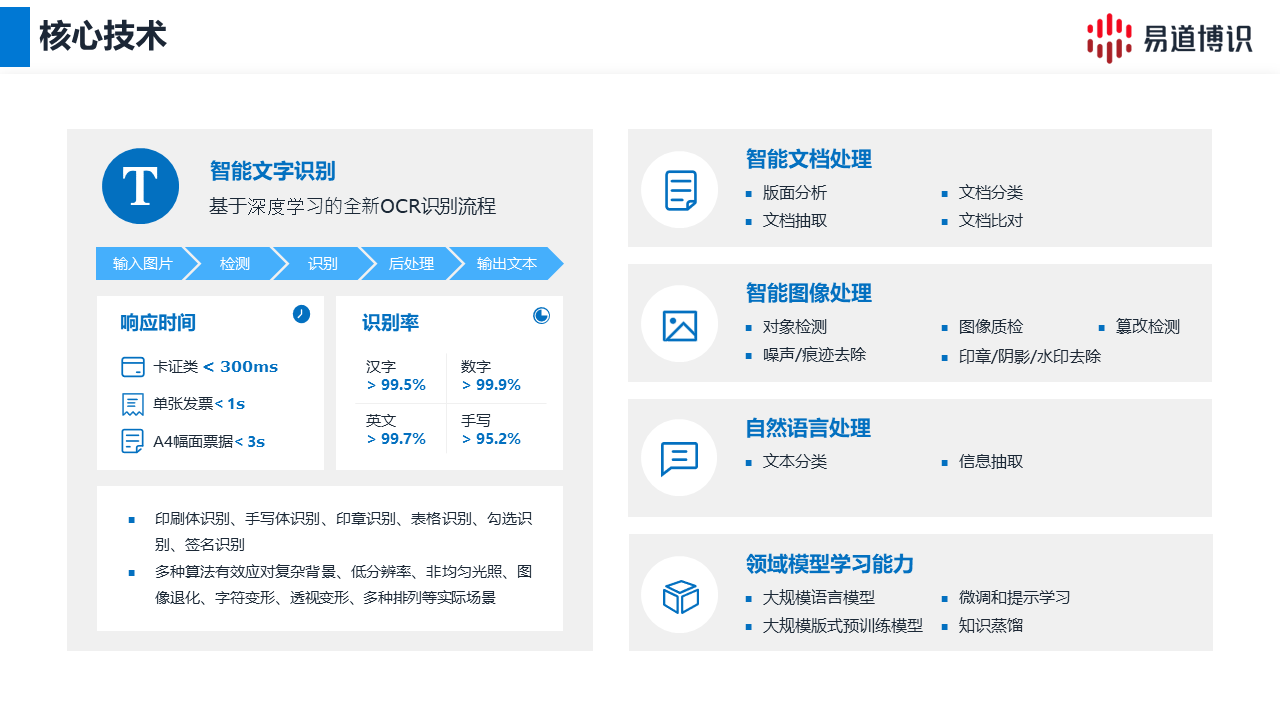The image size is (1280, 720).
Task: Select the 识别 step arrow
Action: pos(322,264)
